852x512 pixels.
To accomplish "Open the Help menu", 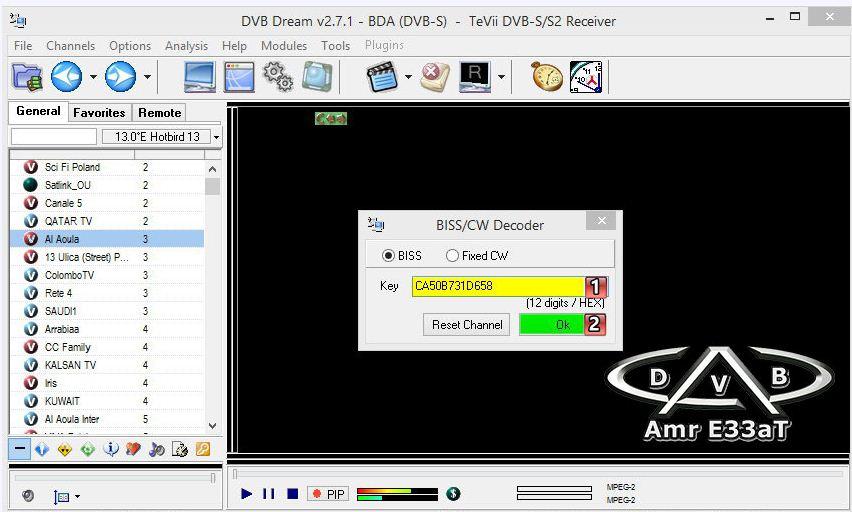I will (234, 46).
